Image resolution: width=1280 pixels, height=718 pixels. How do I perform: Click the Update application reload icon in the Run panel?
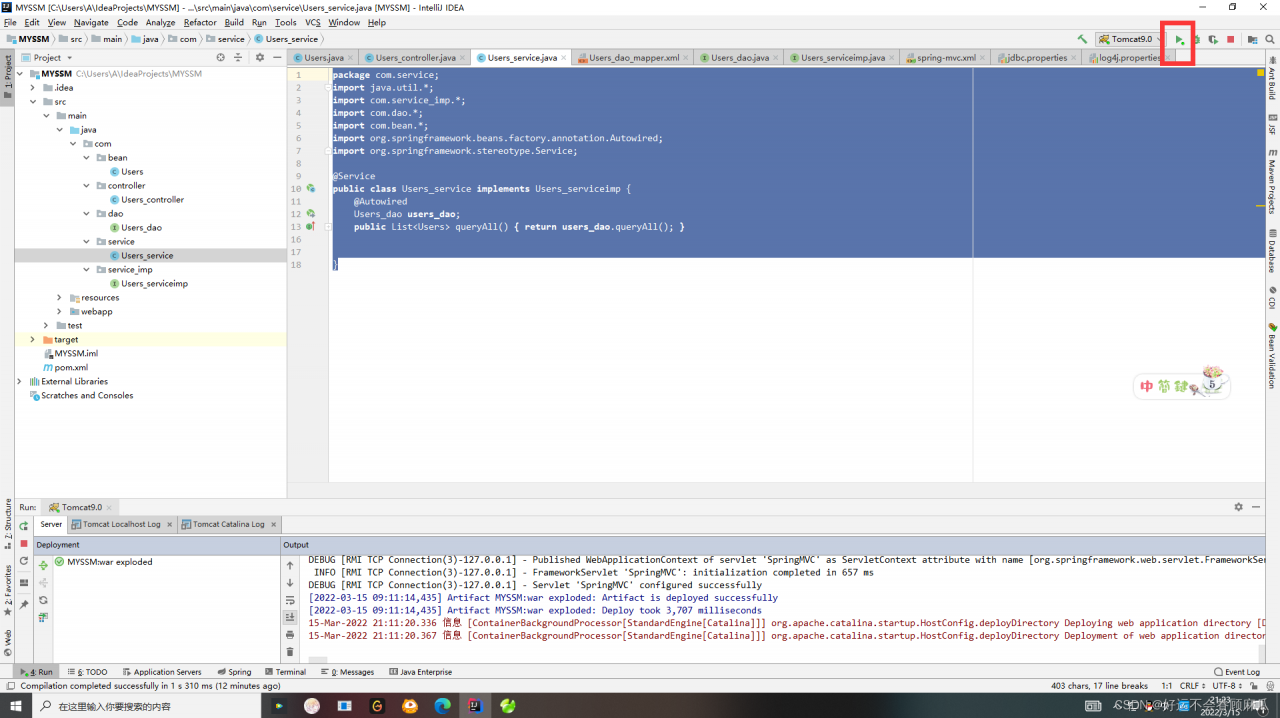click(24, 562)
